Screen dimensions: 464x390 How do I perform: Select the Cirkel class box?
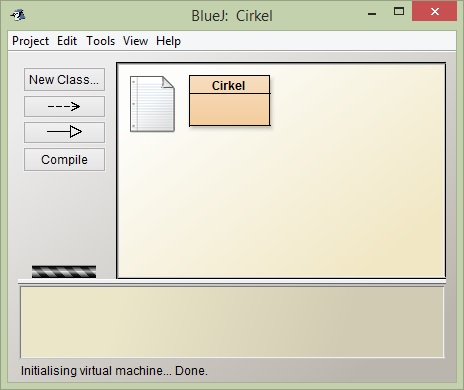click(230, 101)
